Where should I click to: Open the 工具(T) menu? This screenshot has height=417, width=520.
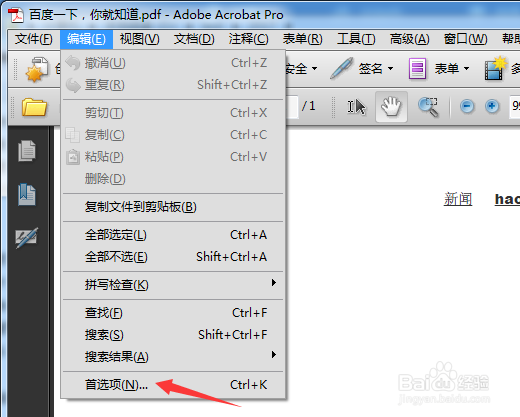point(356,39)
